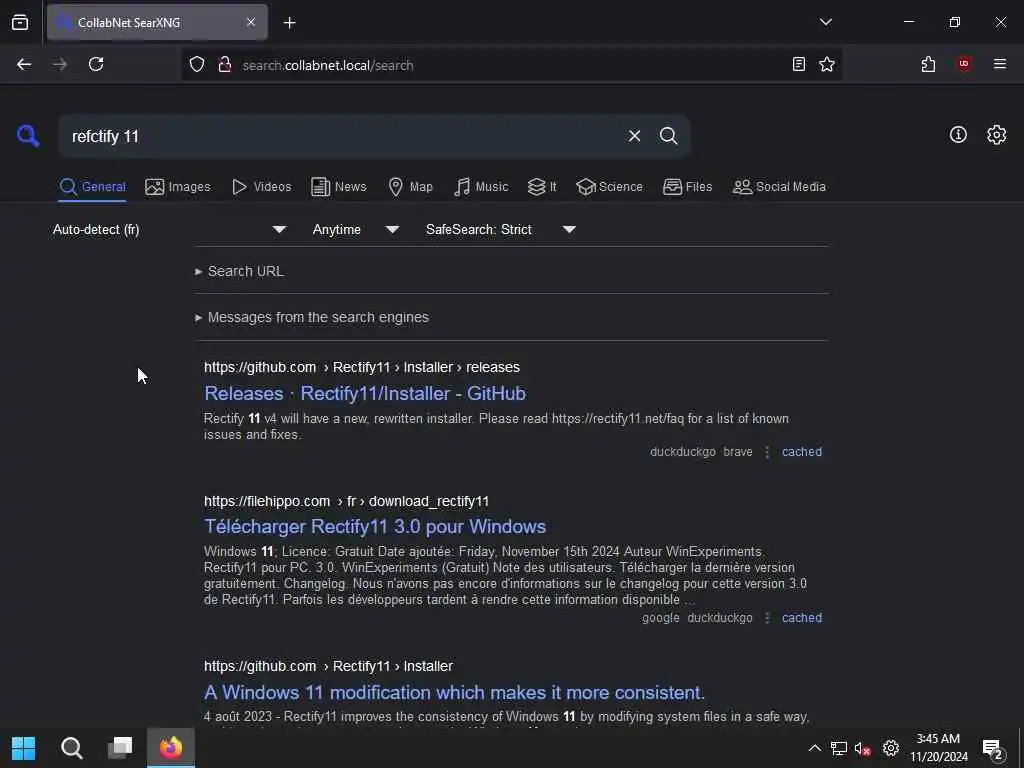Toggle reader view icon
The image size is (1024, 768).
[799, 64]
